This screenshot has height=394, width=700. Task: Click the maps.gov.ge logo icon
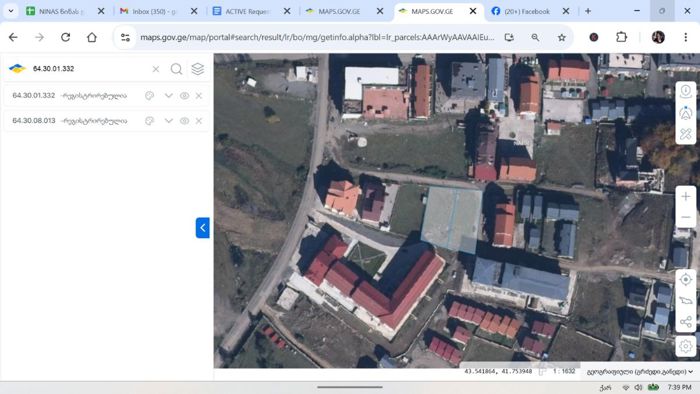pyautogui.click(x=17, y=68)
